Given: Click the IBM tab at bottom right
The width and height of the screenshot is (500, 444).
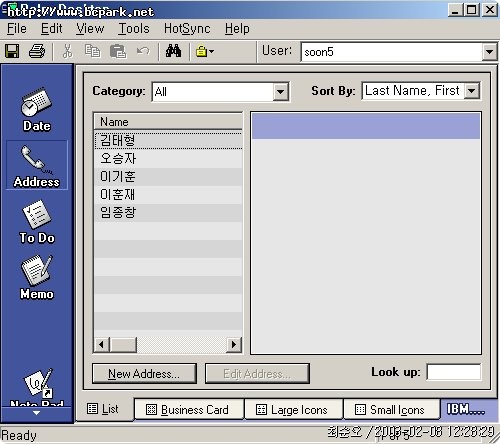Looking at the screenshot, I should click(x=465, y=409).
